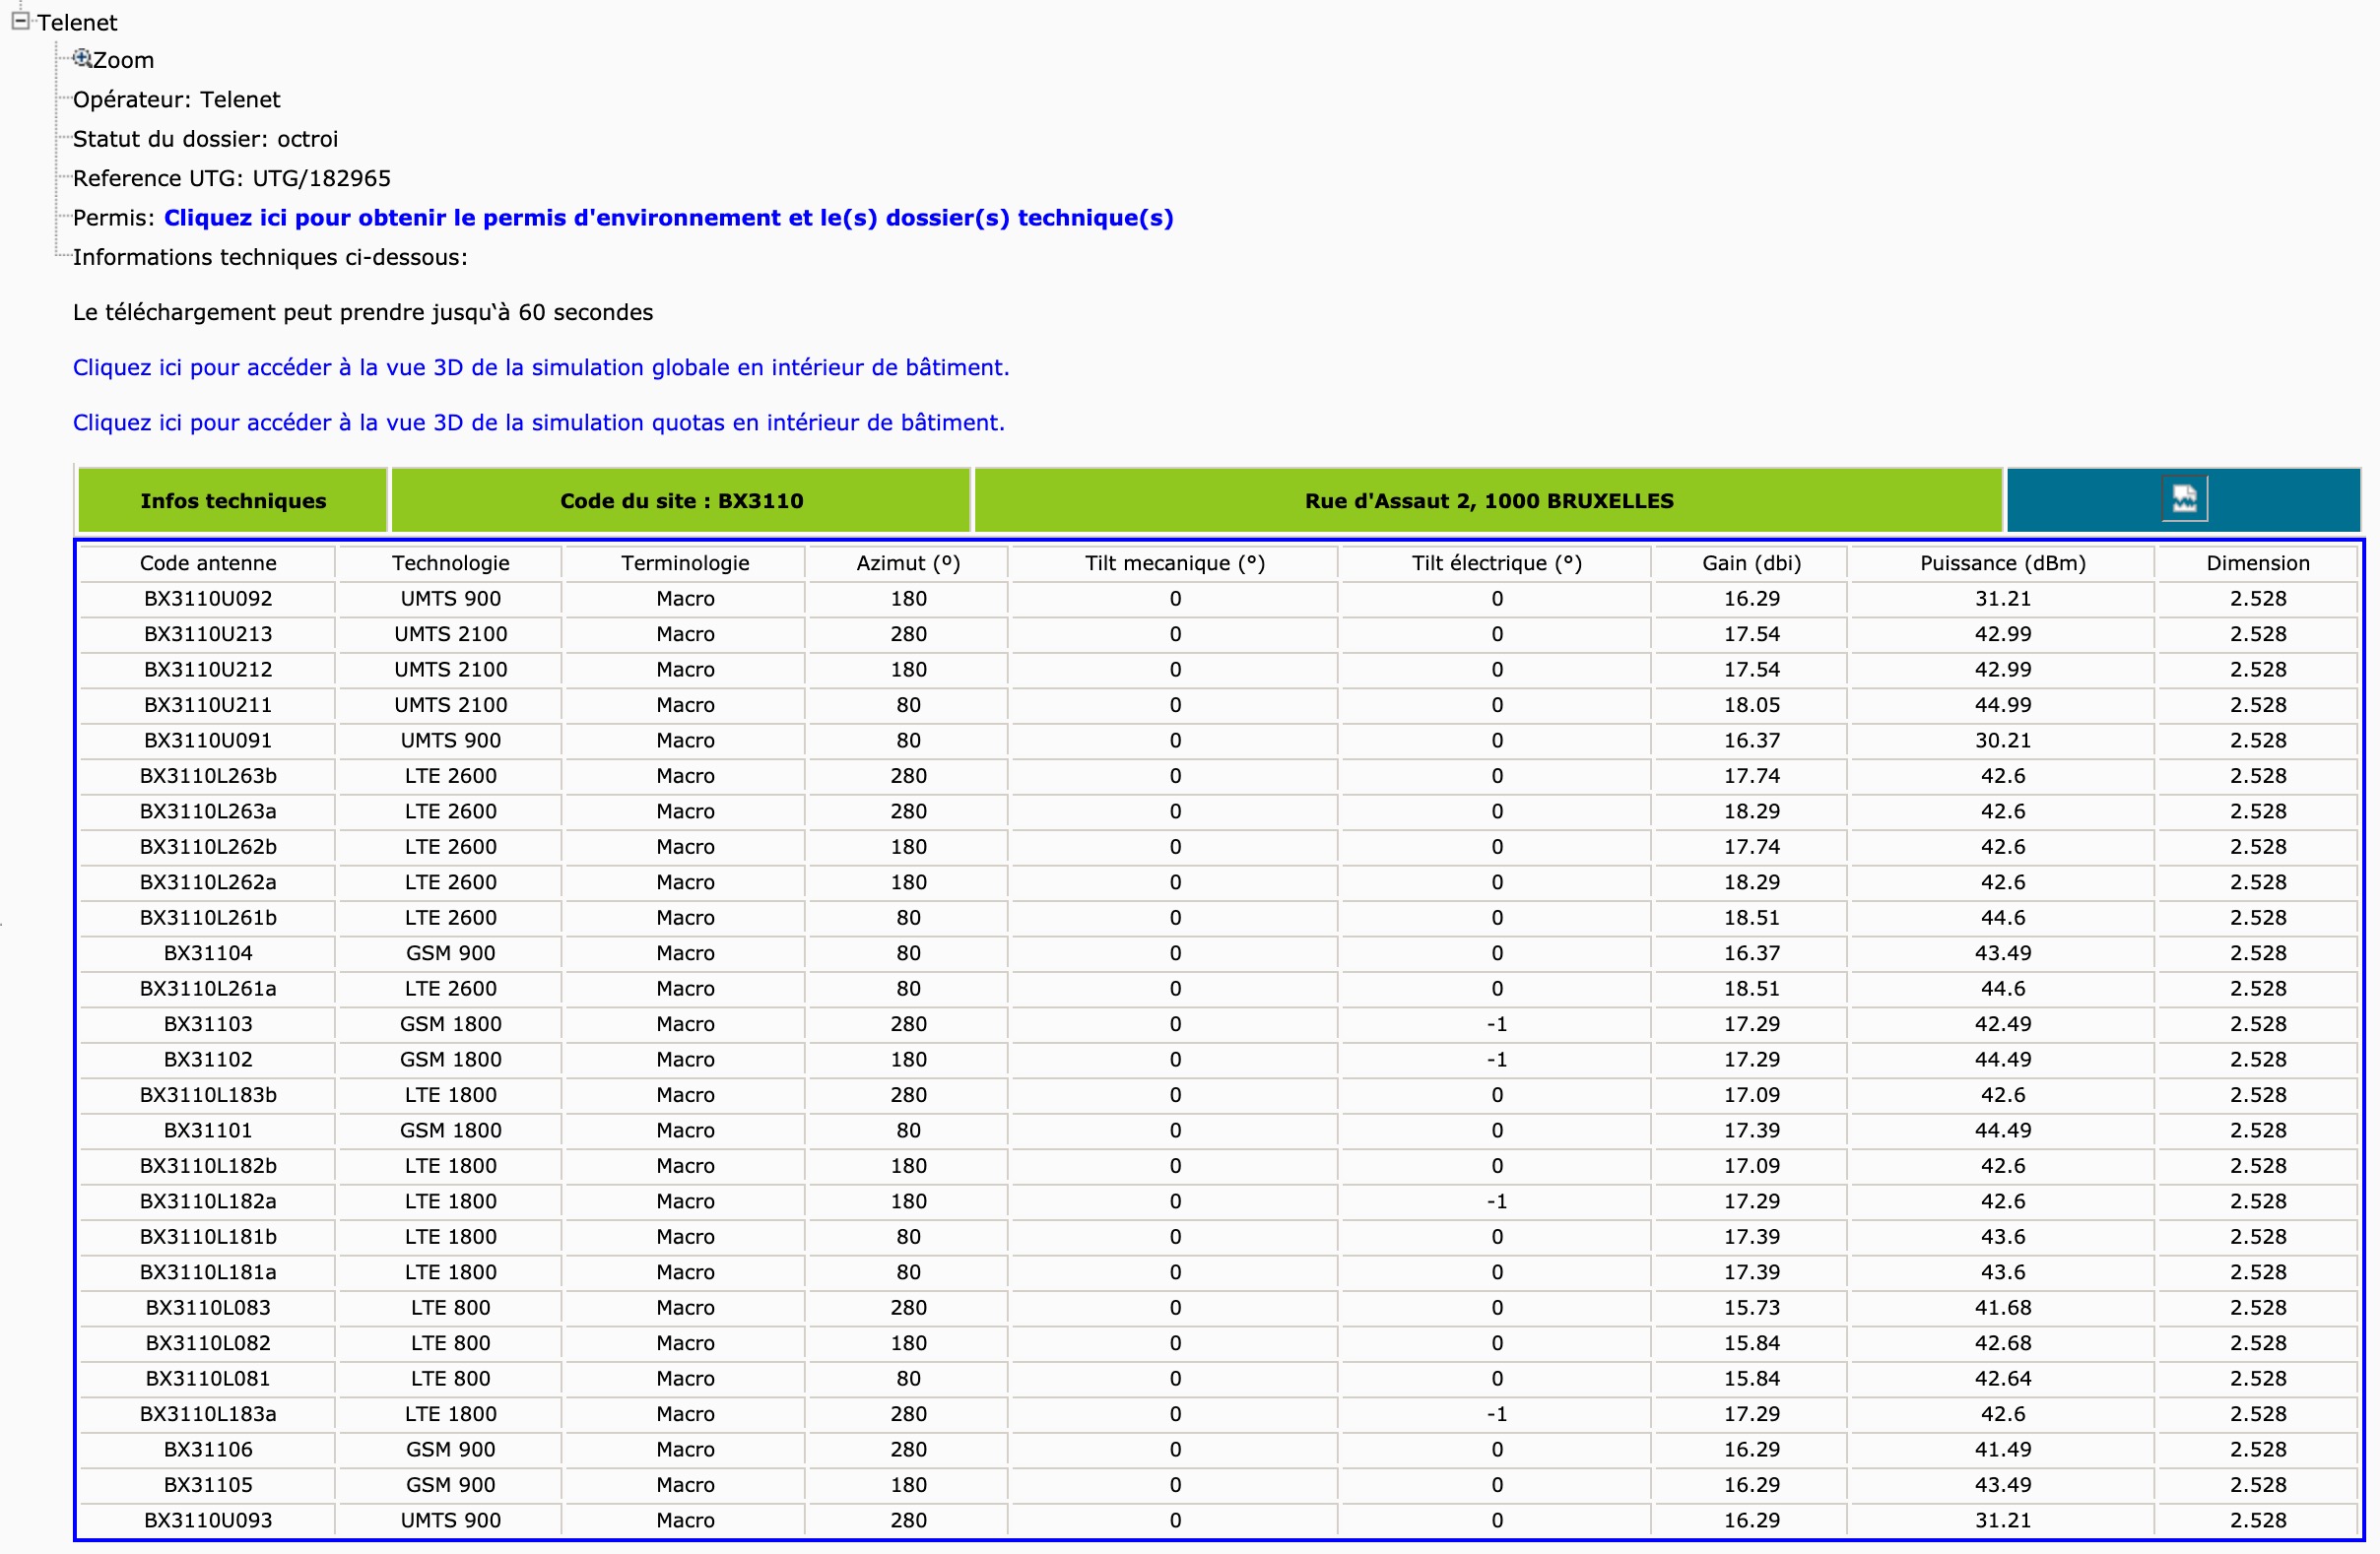Select antenna code BX3110L183b

click(208, 1096)
